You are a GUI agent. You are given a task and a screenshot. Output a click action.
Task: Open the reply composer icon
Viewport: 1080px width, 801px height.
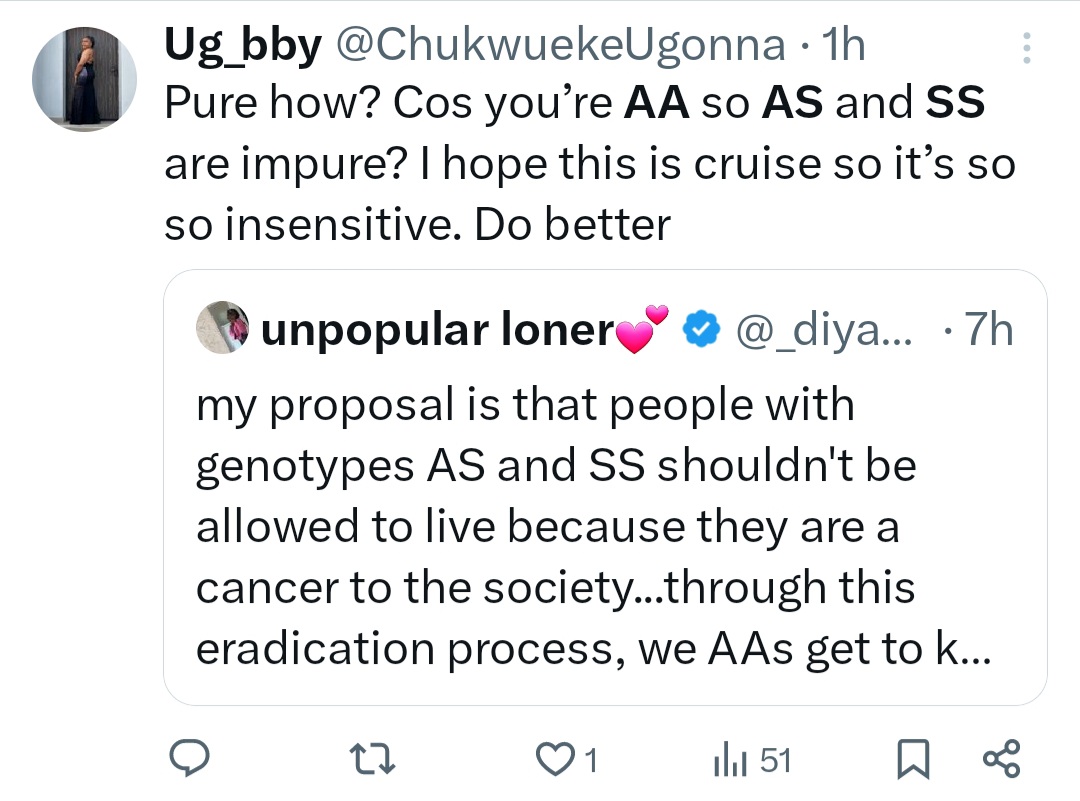pos(190,758)
